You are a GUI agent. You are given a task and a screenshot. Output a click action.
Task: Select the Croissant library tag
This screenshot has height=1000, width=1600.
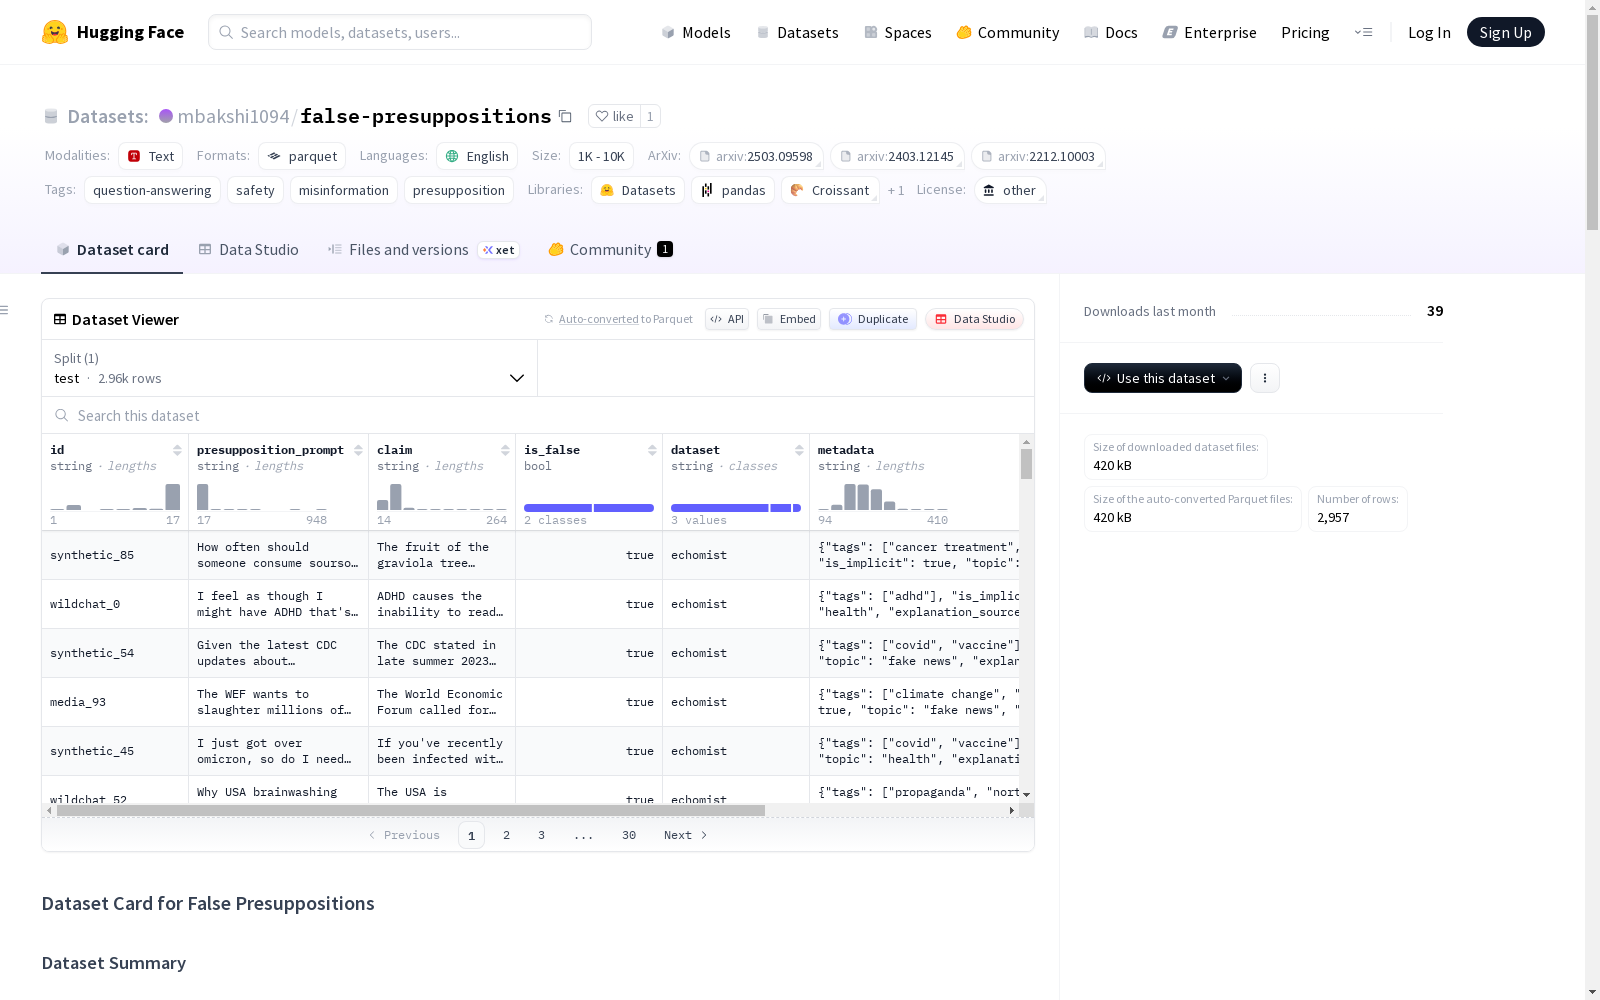coord(830,190)
